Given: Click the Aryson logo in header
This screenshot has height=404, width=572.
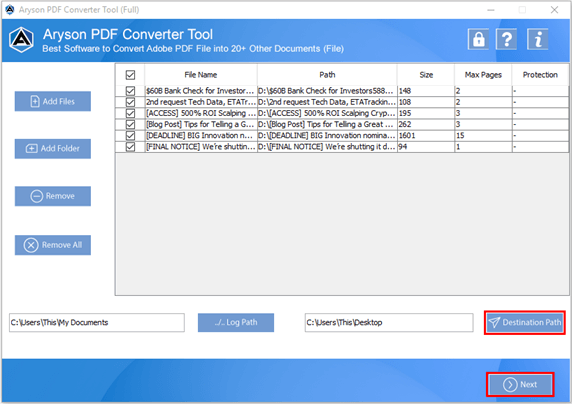Looking at the screenshot, I should (x=22, y=40).
